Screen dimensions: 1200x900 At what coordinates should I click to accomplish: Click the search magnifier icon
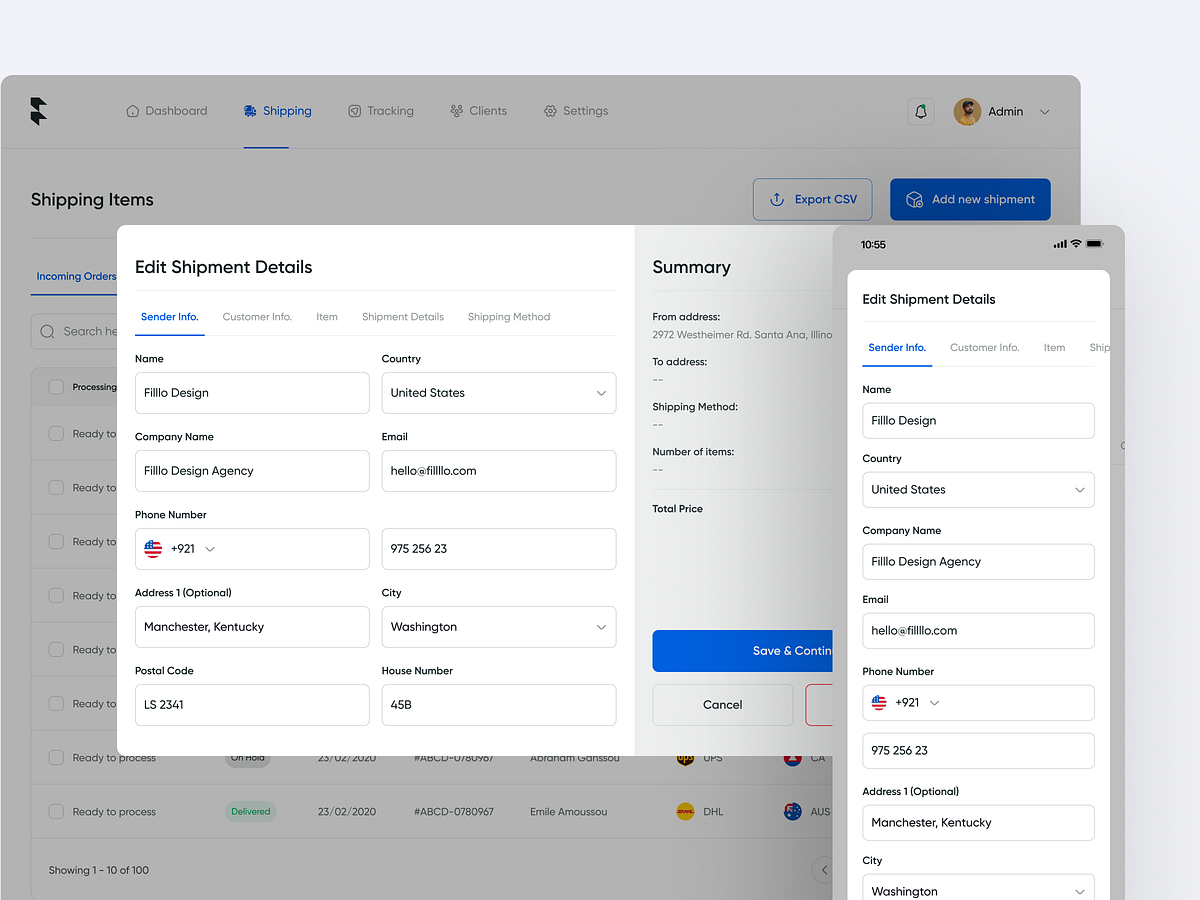click(x=47, y=332)
